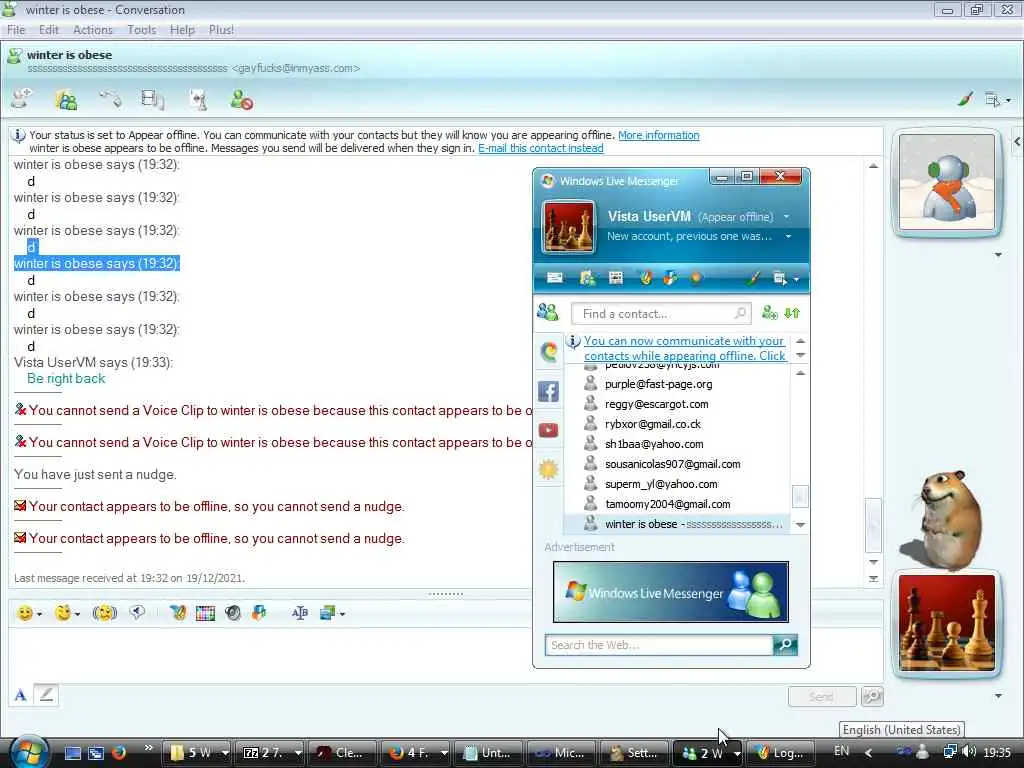1024x768 pixels.
Task: Start a video call using the webcam icon
Action: [153, 99]
